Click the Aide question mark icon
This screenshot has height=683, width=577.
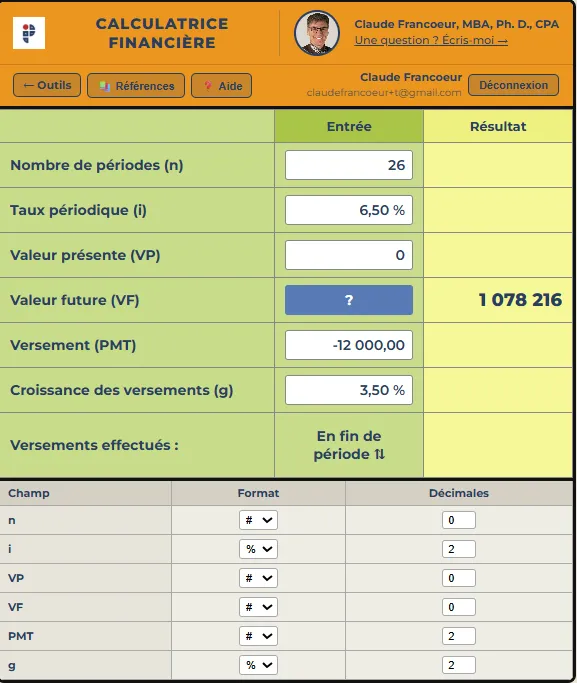(208, 85)
